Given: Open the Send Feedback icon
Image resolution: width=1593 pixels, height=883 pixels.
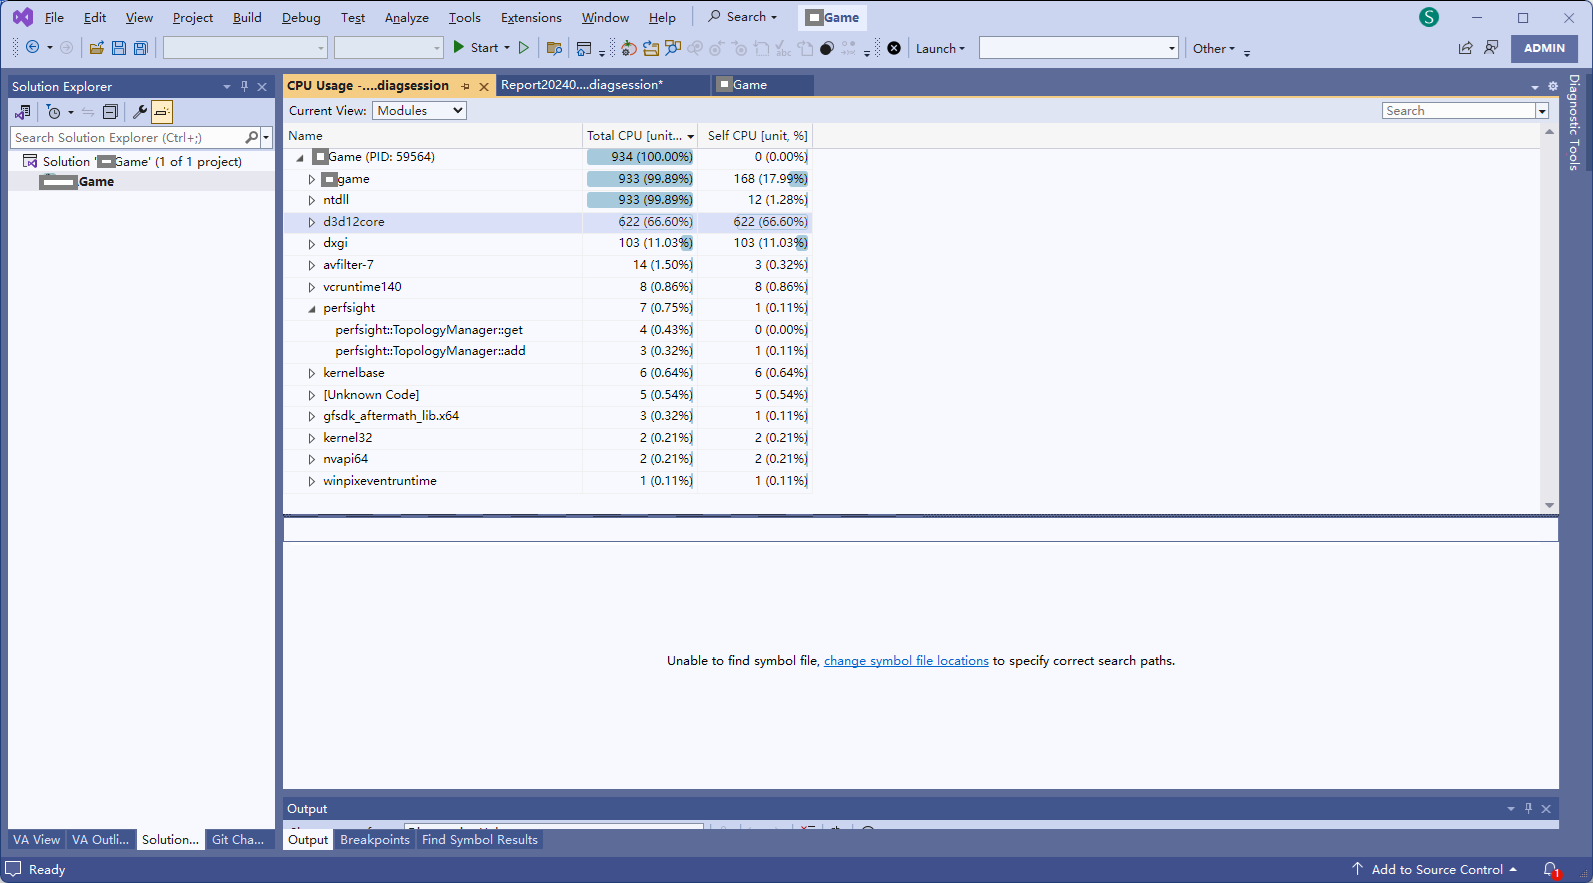Looking at the screenshot, I should click(x=1491, y=48).
